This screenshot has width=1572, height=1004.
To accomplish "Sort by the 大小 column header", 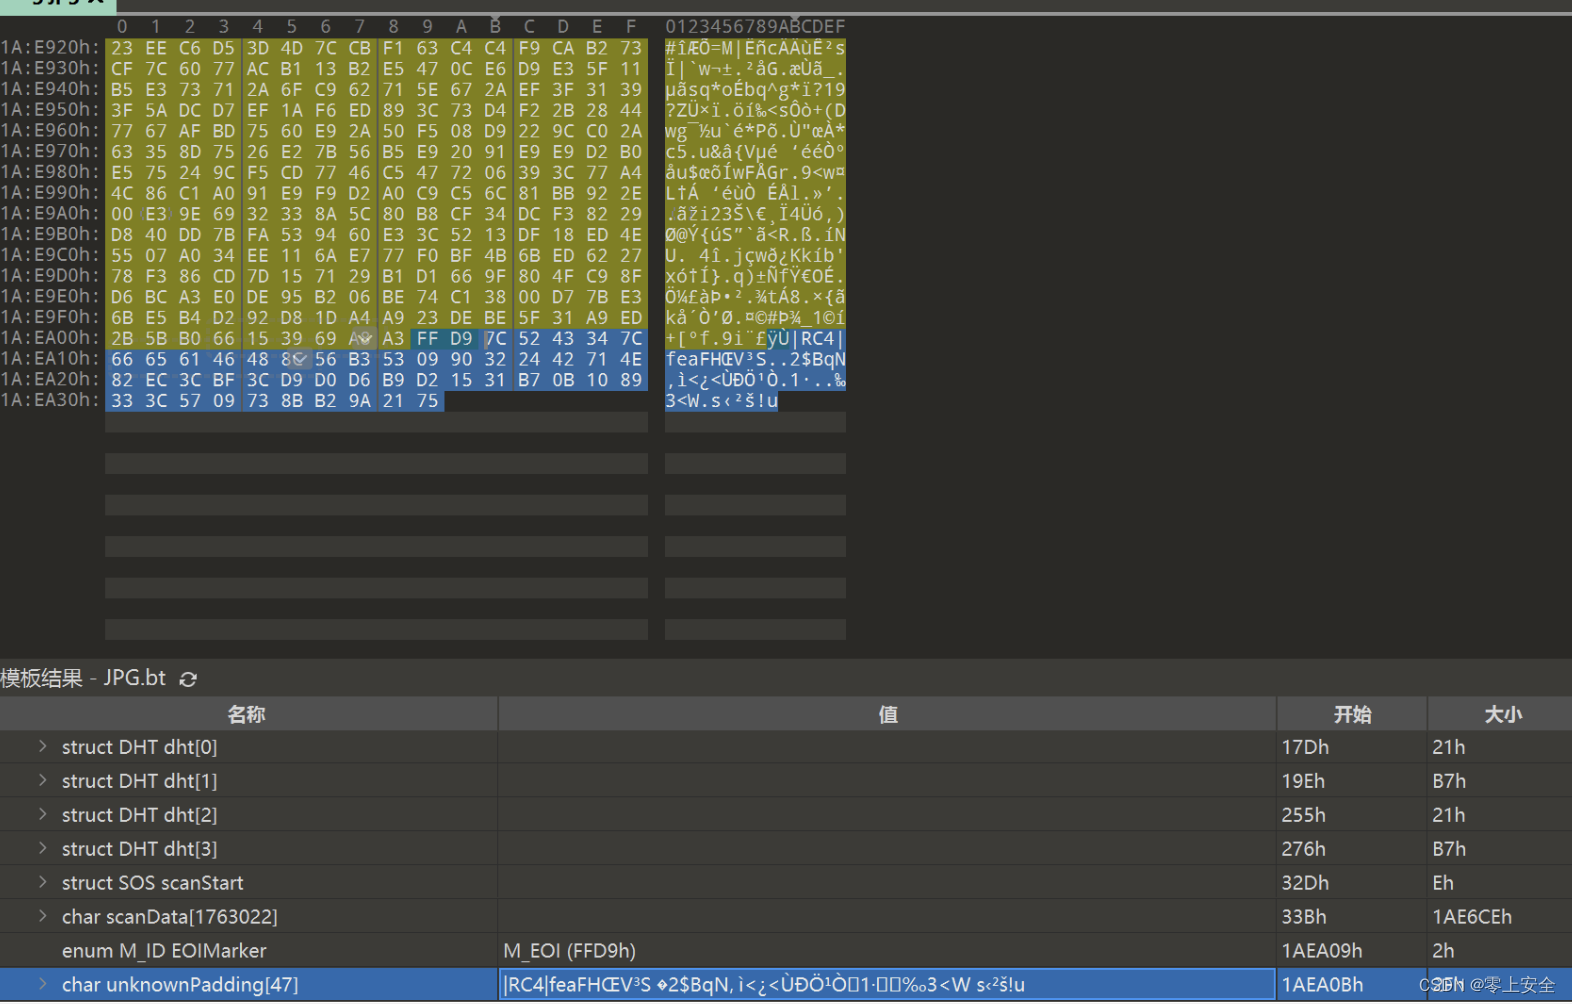I will point(1500,714).
